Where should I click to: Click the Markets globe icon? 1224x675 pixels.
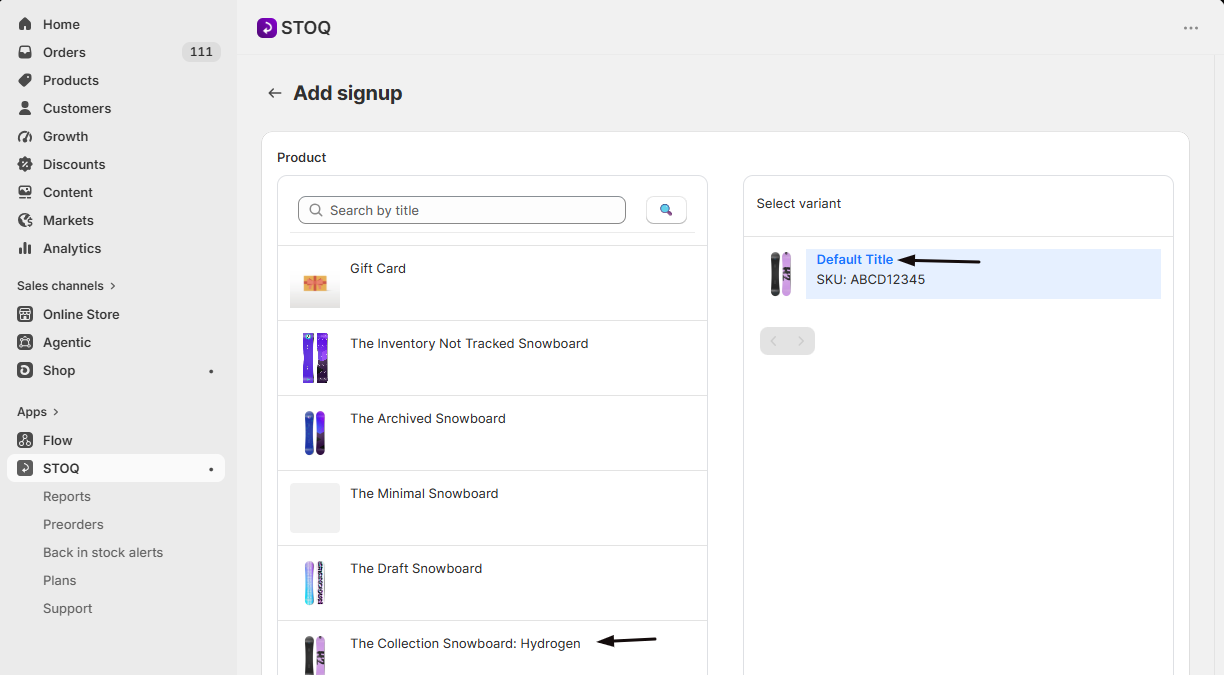25,220
